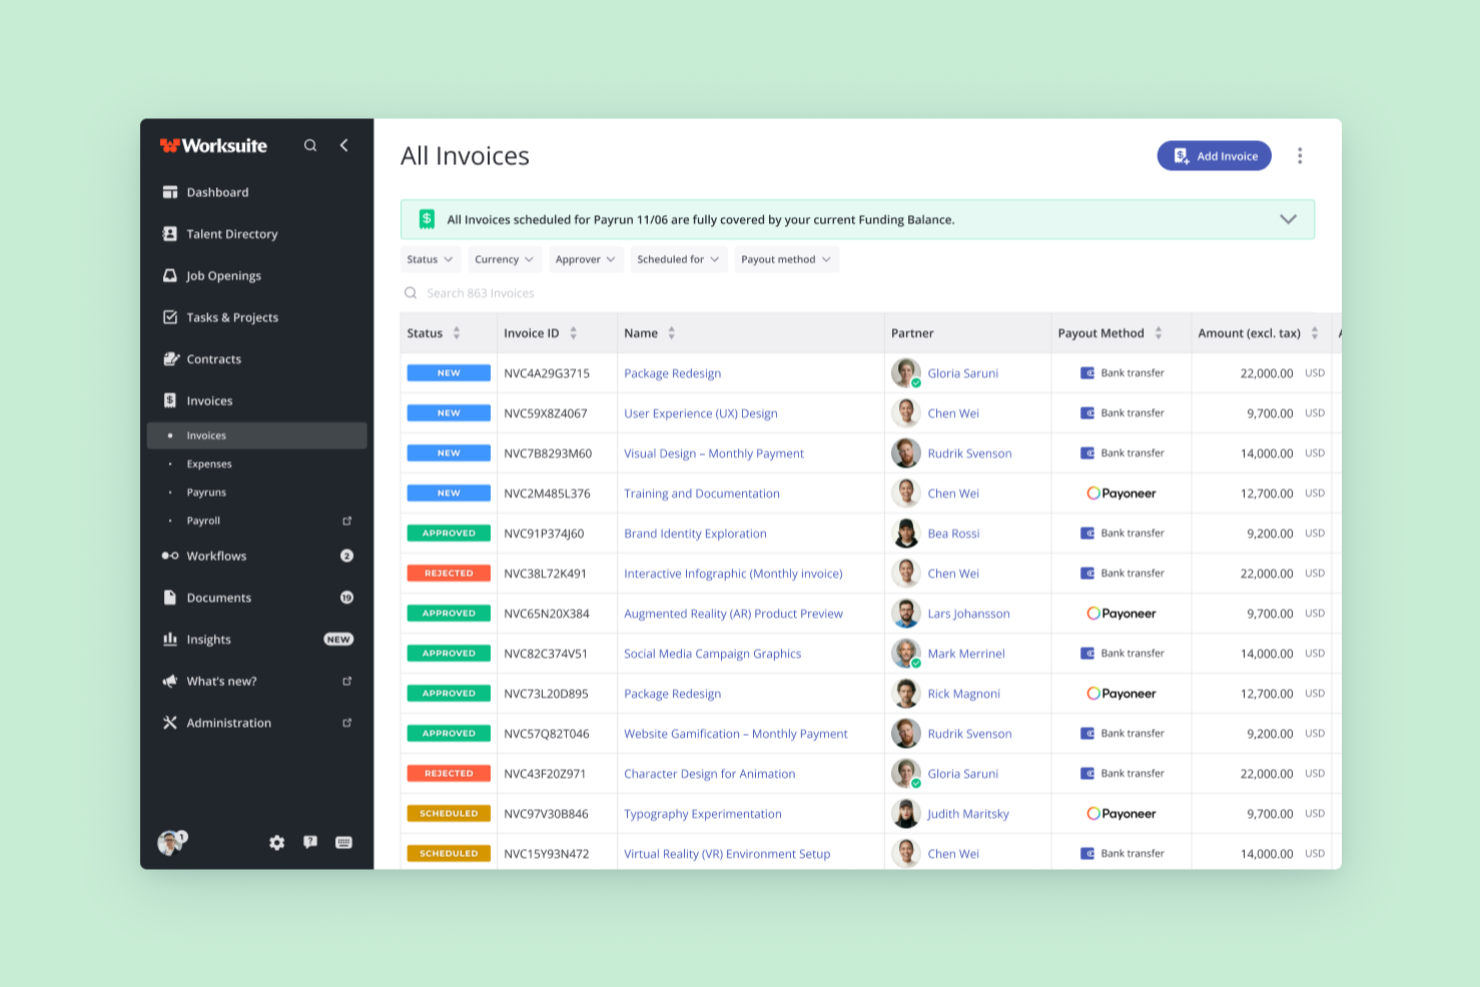This screenshot has height=987, width=1480.
Task: Click Payoneer payout for Typography Experimentation row
Action: (x=1121, y=813)
